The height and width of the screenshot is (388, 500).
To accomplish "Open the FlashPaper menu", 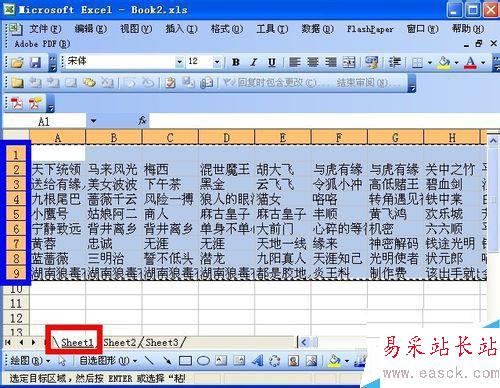I will point(370,29).
